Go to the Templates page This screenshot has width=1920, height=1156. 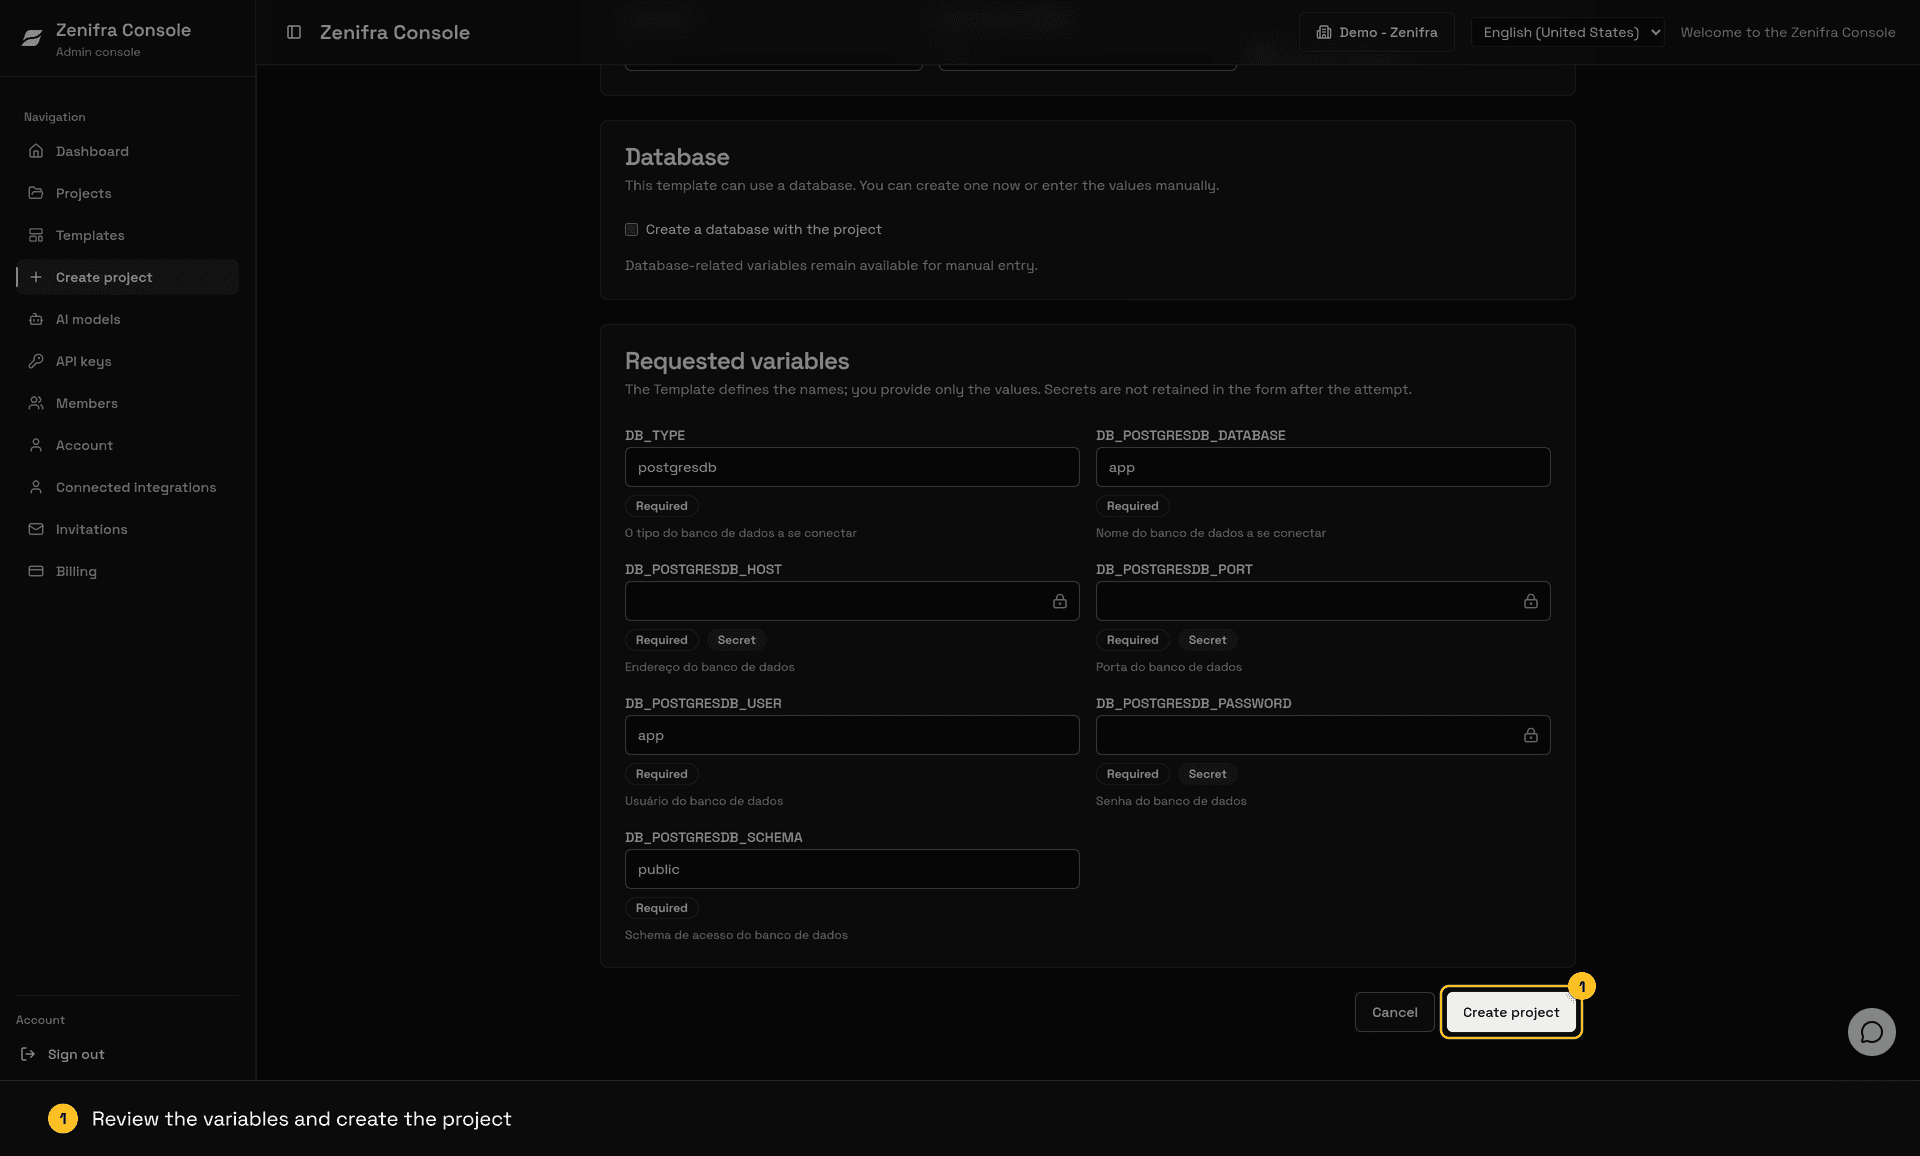coord(127,235)
